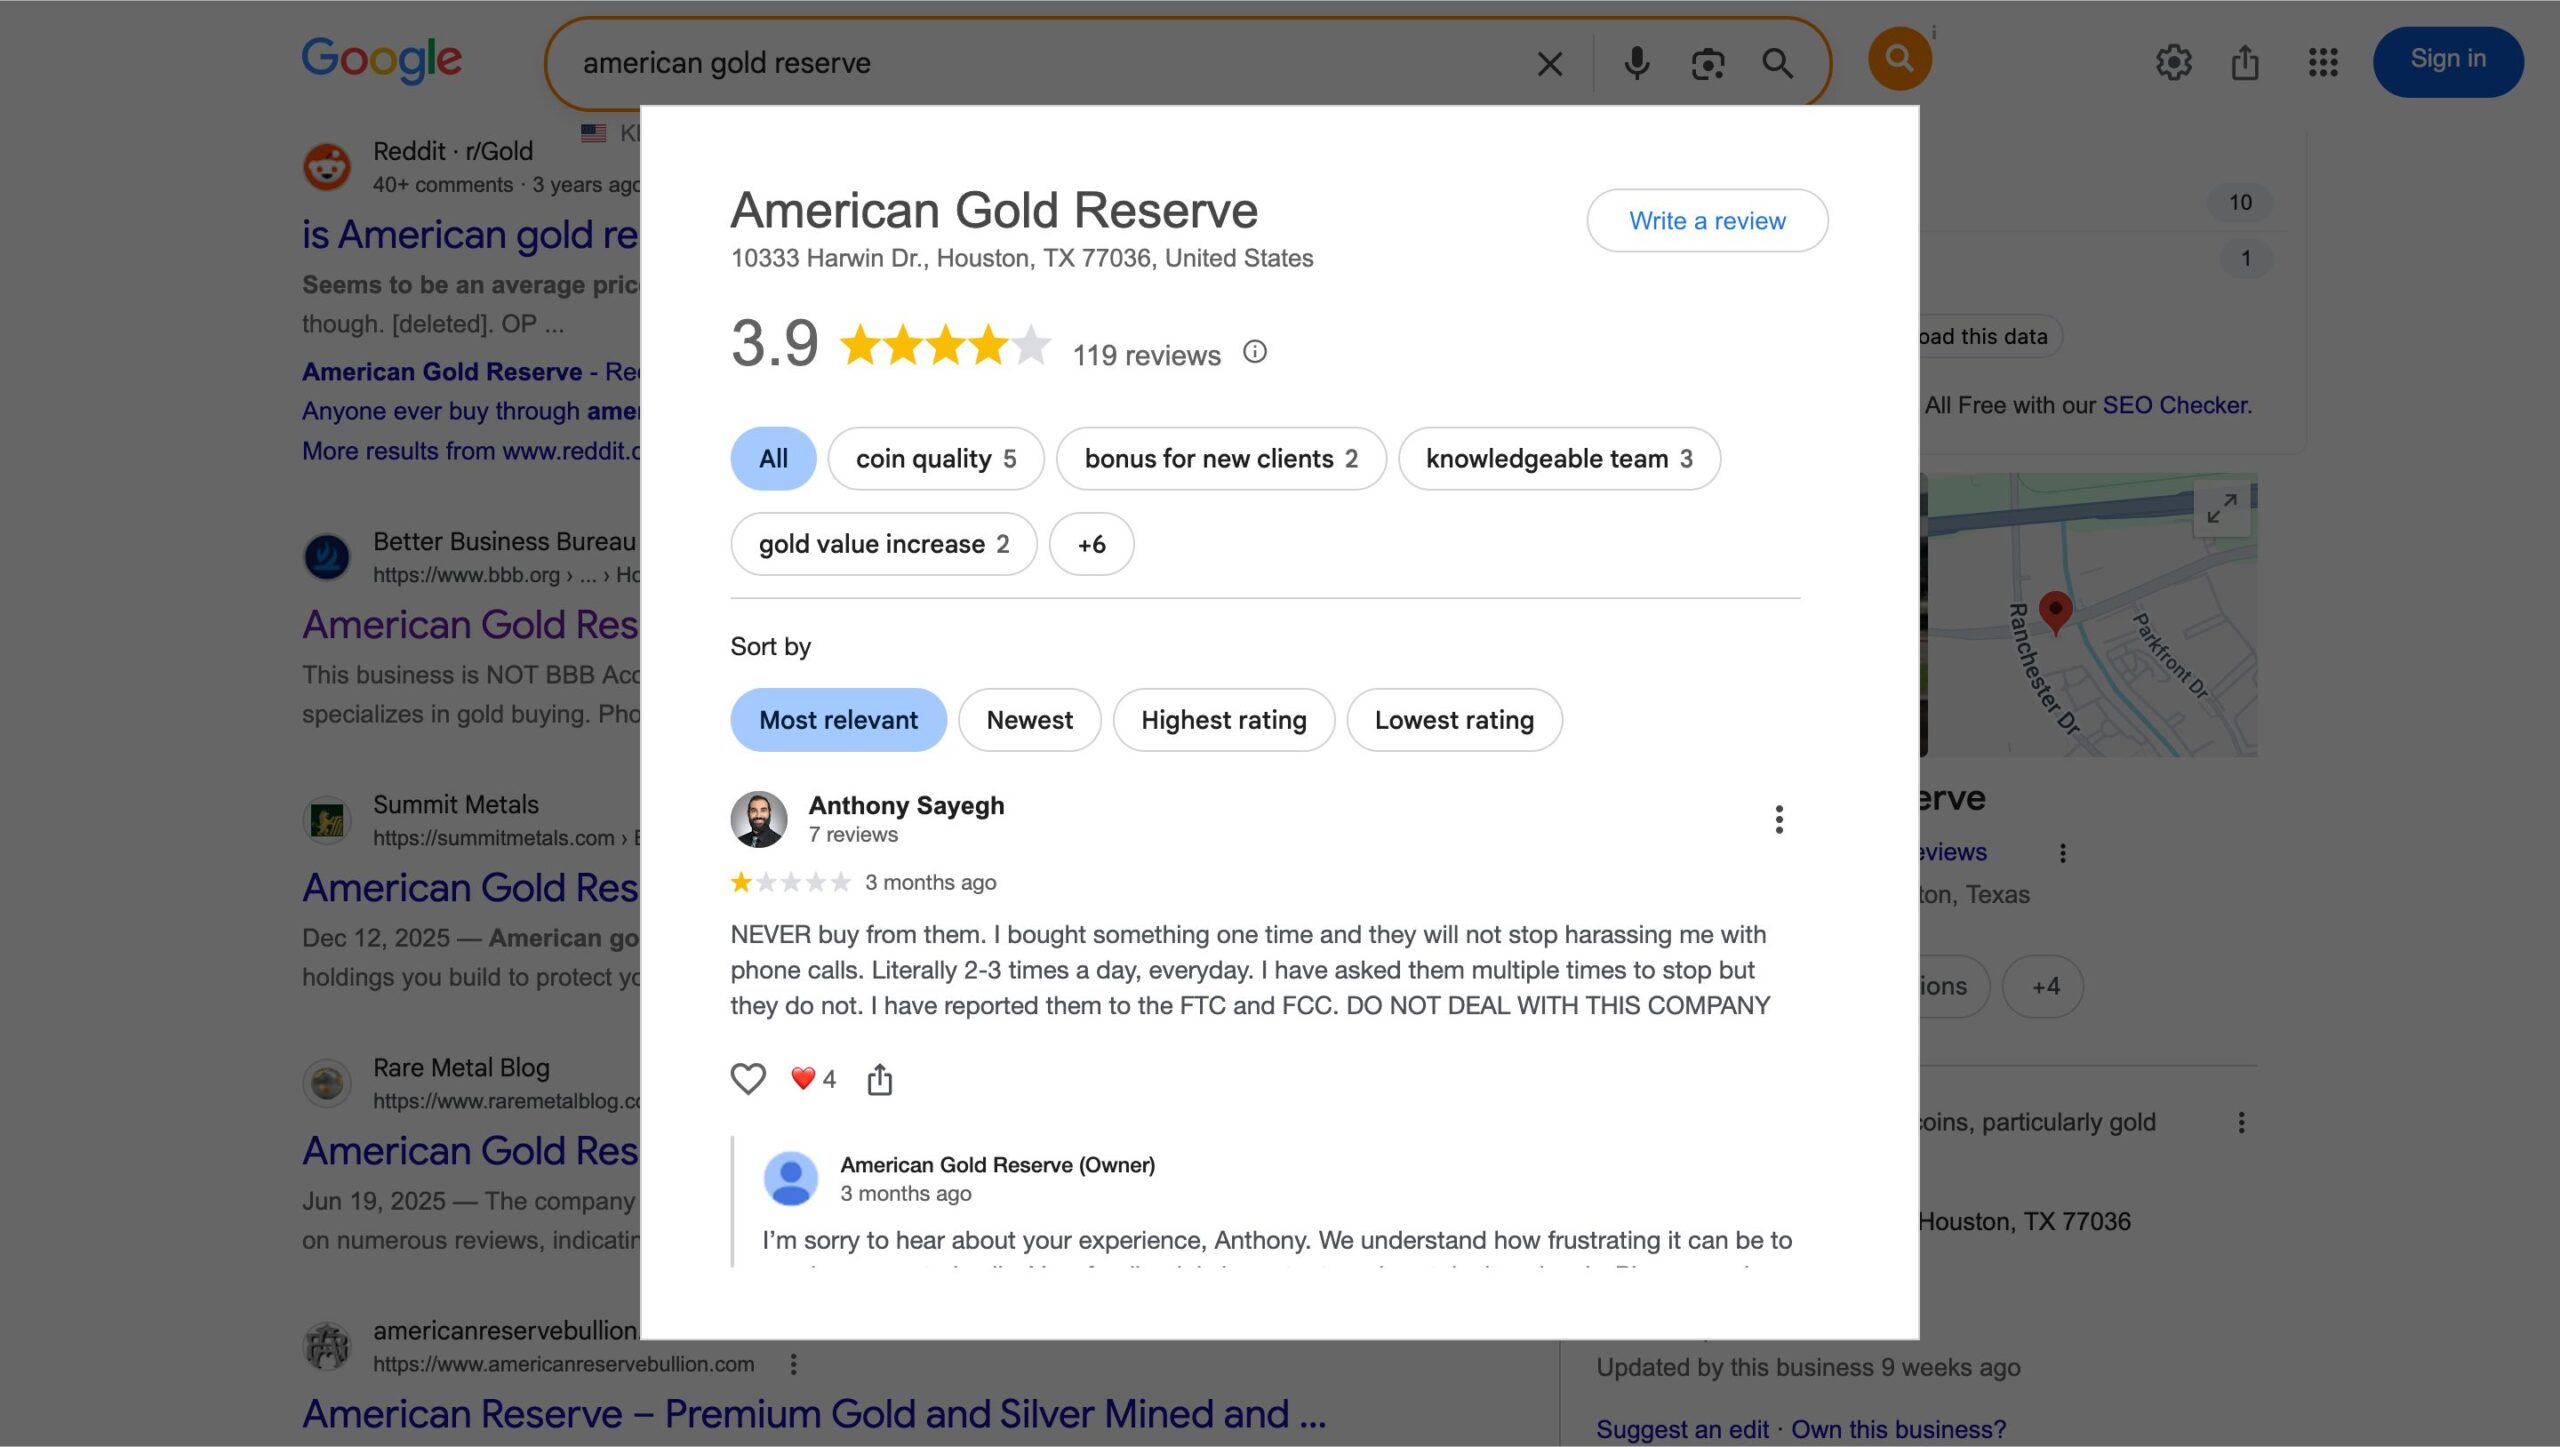This screenshot has height=1447, width=2560.
Task: Click the address '10333 Harwin Dr., Houston' text
Action: click(1021, 258)
